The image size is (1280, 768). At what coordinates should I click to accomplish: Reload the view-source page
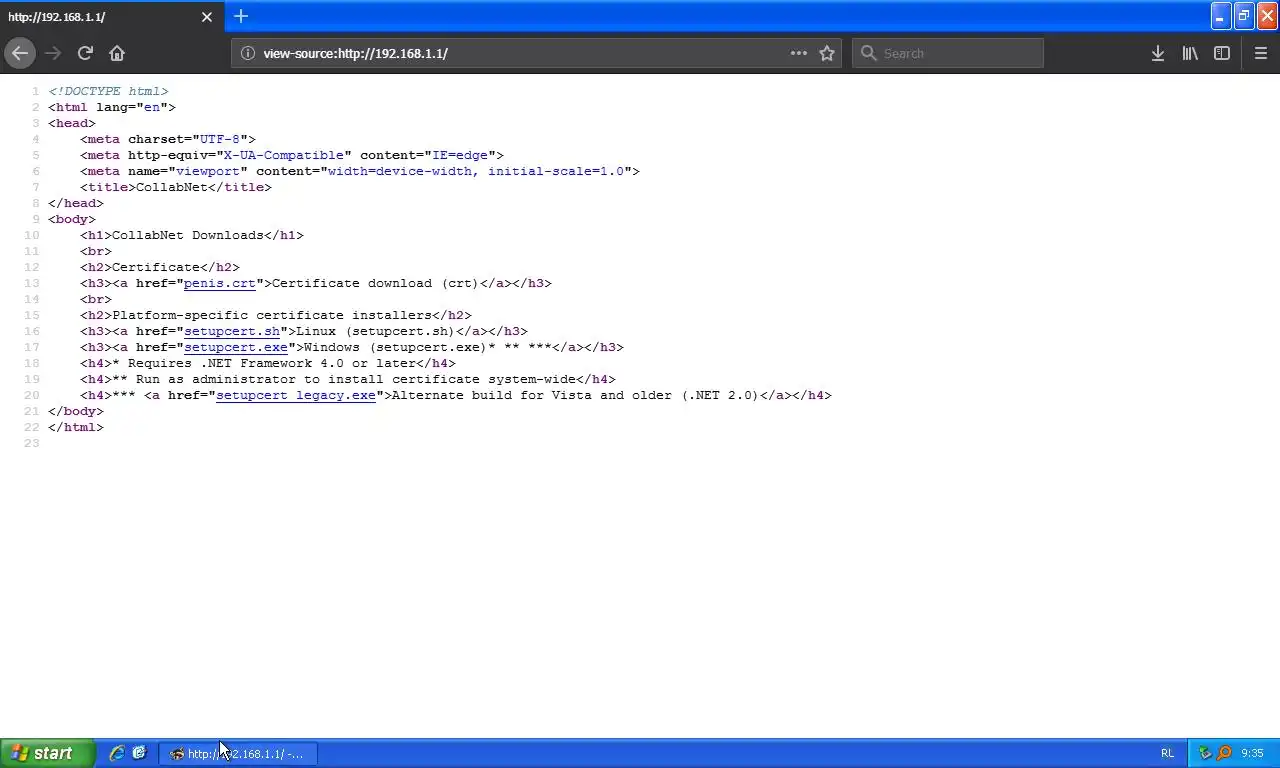(x=85, y=53)
